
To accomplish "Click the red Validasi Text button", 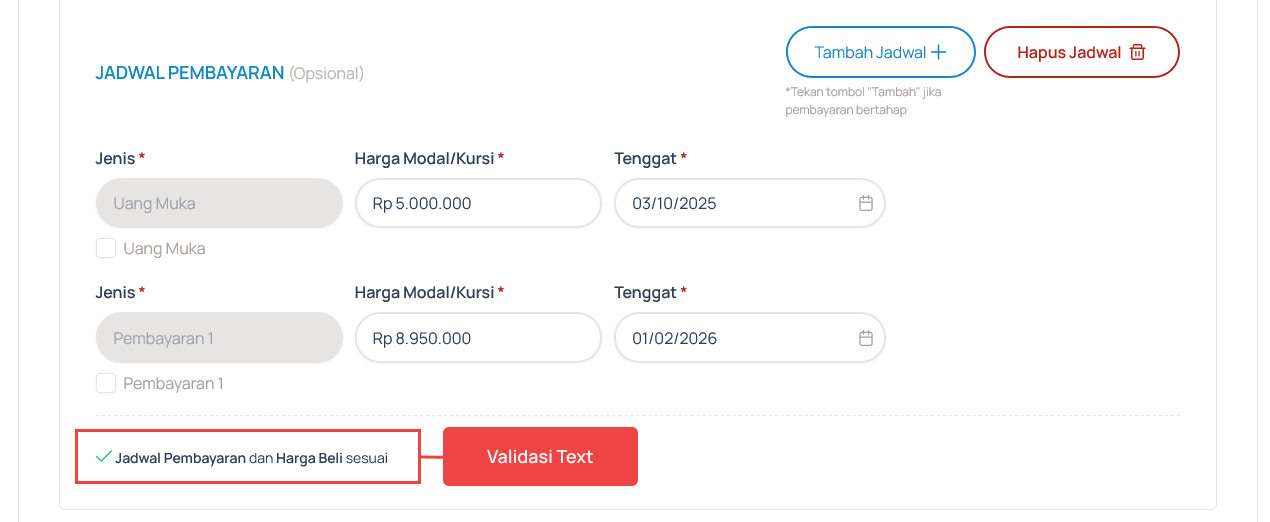I will (540, 457).
